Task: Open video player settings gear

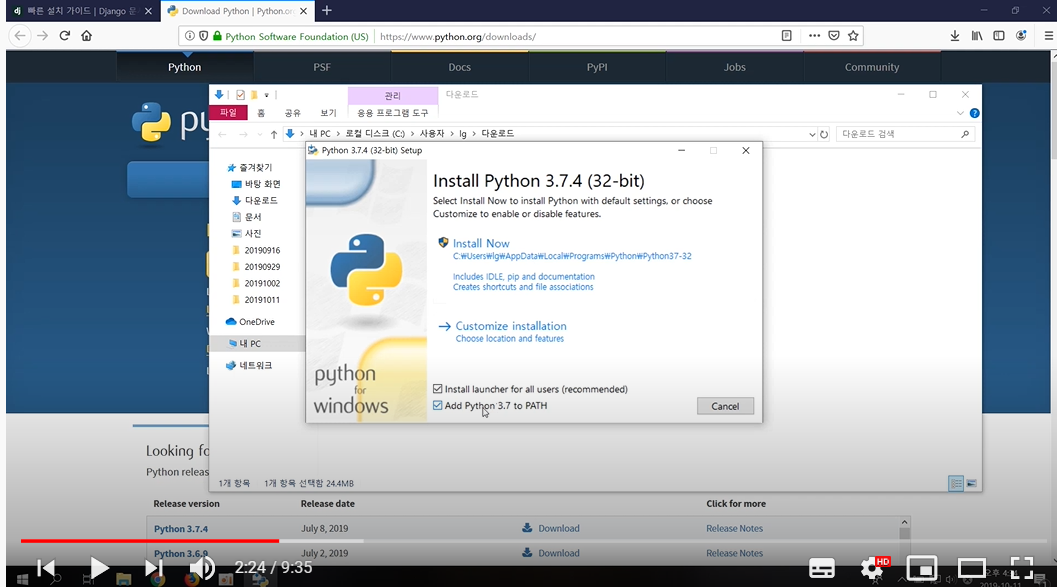Action: tap(872, 568)
